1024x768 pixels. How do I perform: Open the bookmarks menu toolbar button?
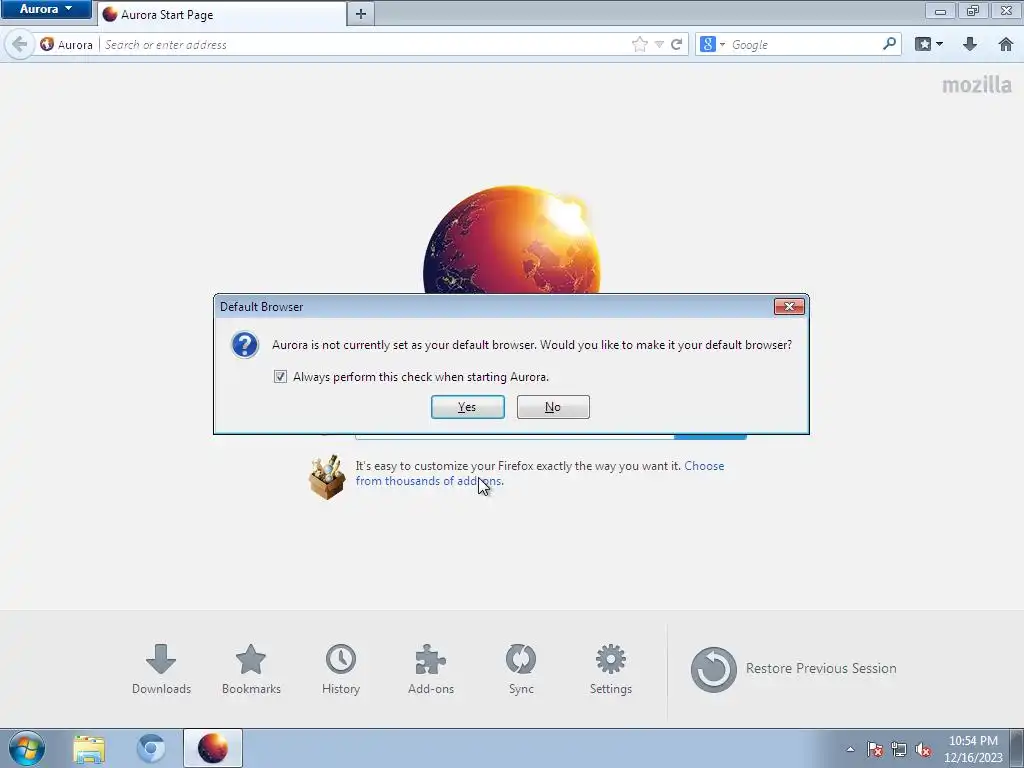(x=923, y=44)
